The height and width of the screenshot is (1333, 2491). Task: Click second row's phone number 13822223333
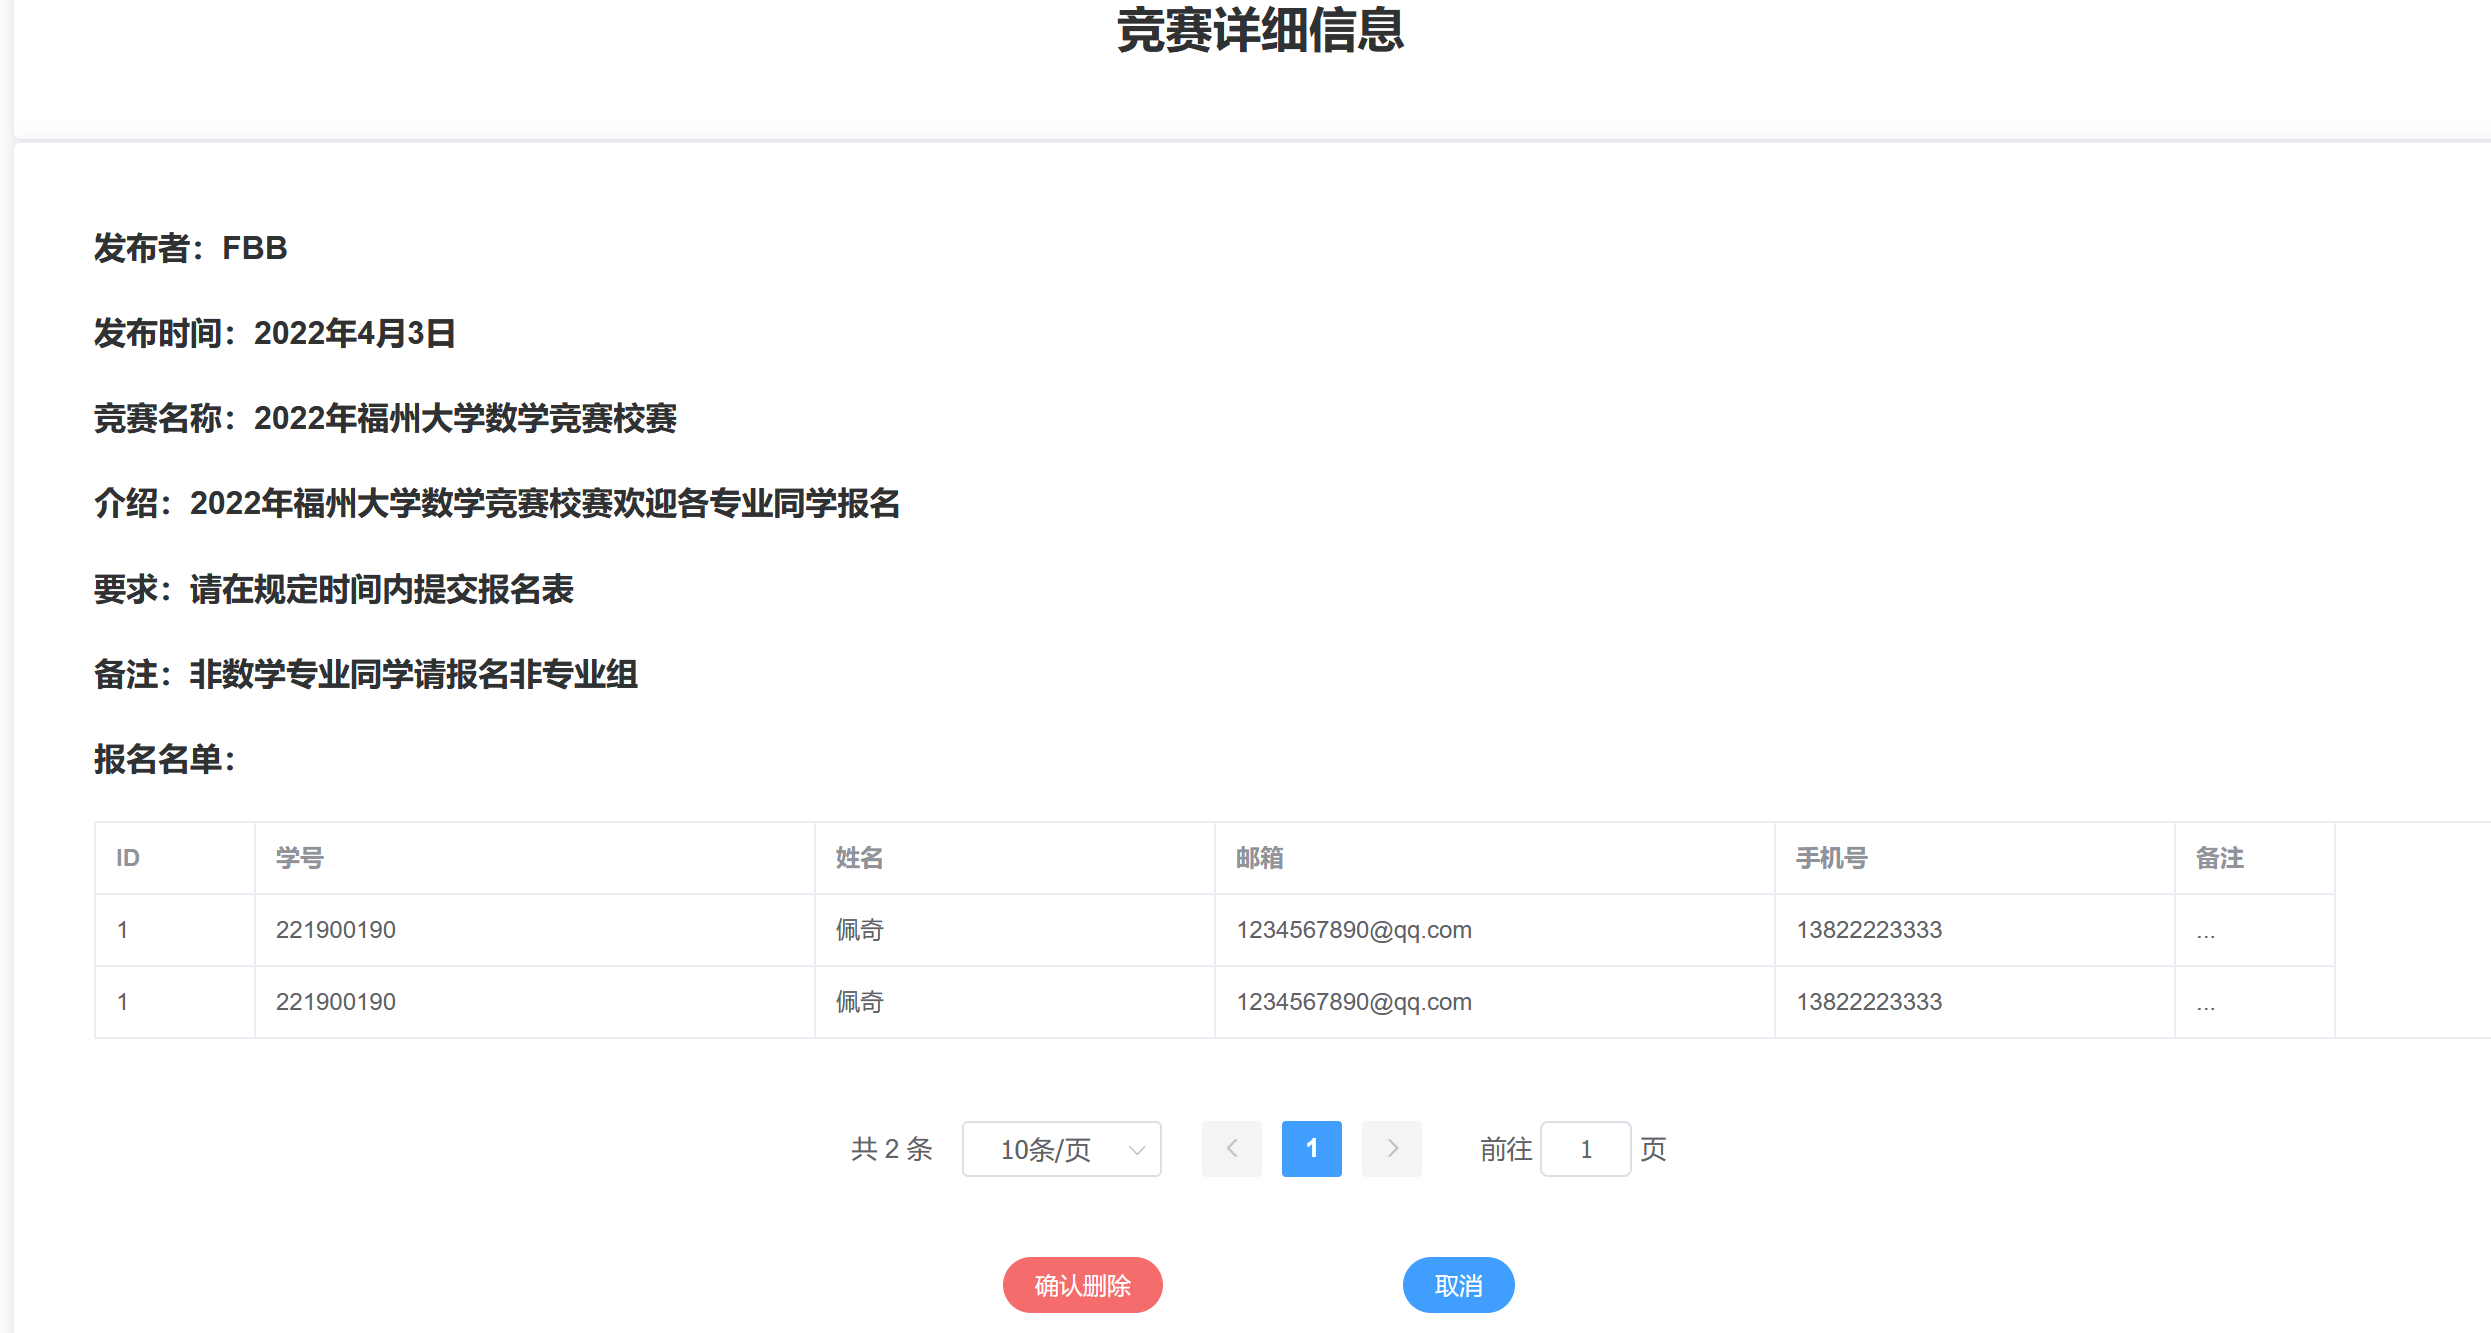pos(1869,1002)
